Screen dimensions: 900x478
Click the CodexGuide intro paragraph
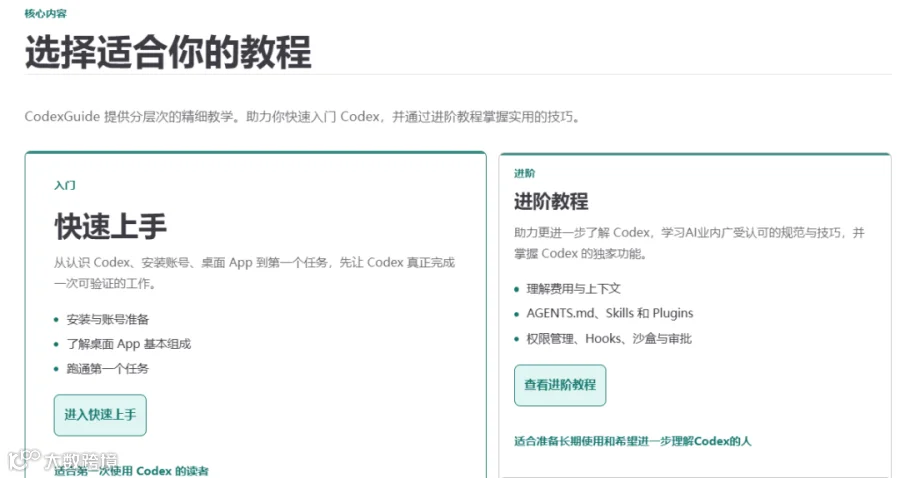pos(303,116)
